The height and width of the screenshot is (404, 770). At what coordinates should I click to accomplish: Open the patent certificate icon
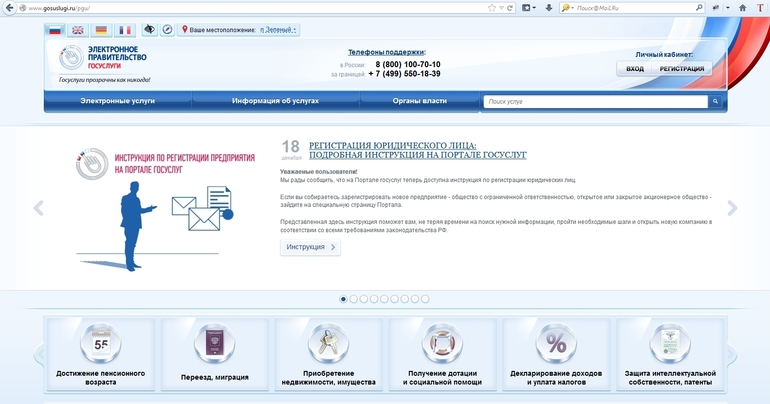[x=670, y=343]
